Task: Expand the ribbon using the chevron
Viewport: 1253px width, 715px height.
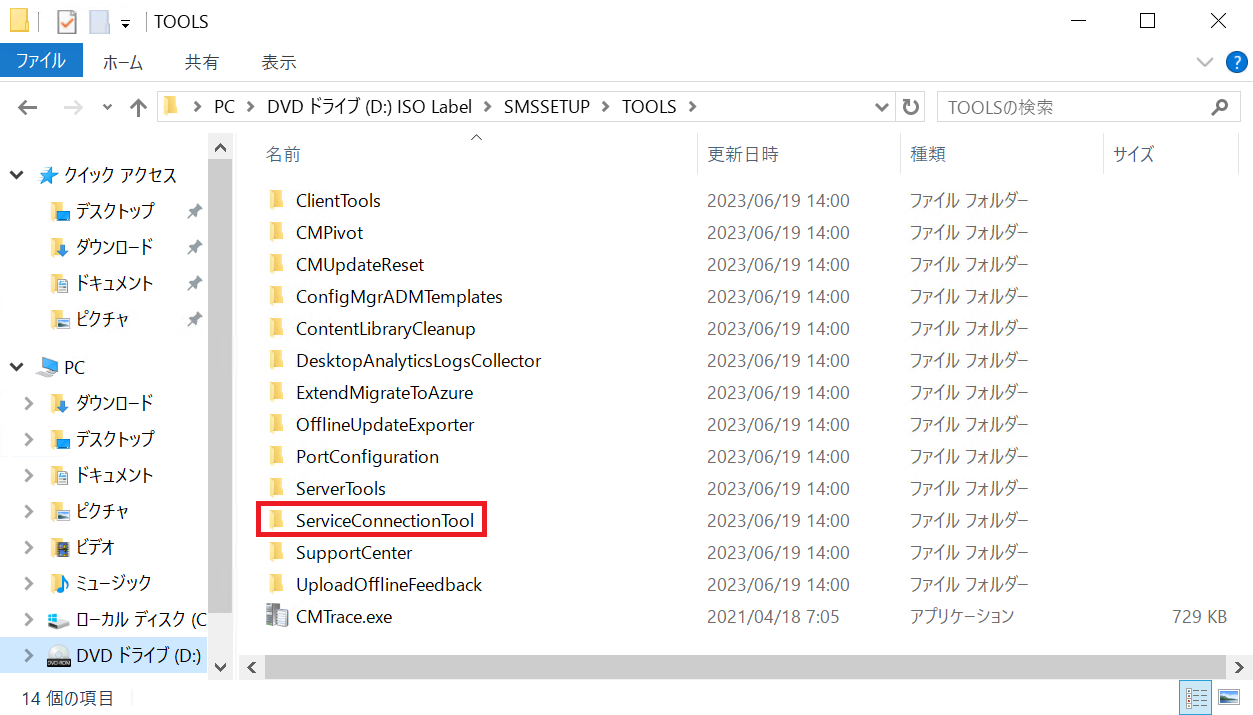Action: point(1205,62)
